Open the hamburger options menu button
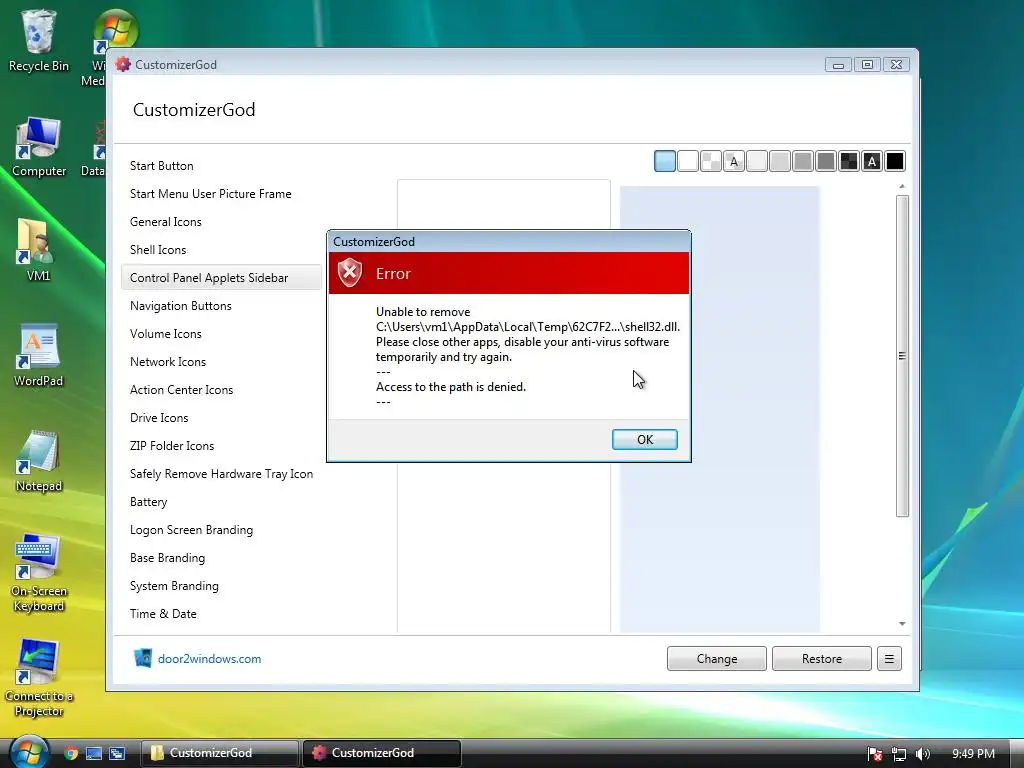This screenshot has width=1024, height=768. tap(889, 659)
